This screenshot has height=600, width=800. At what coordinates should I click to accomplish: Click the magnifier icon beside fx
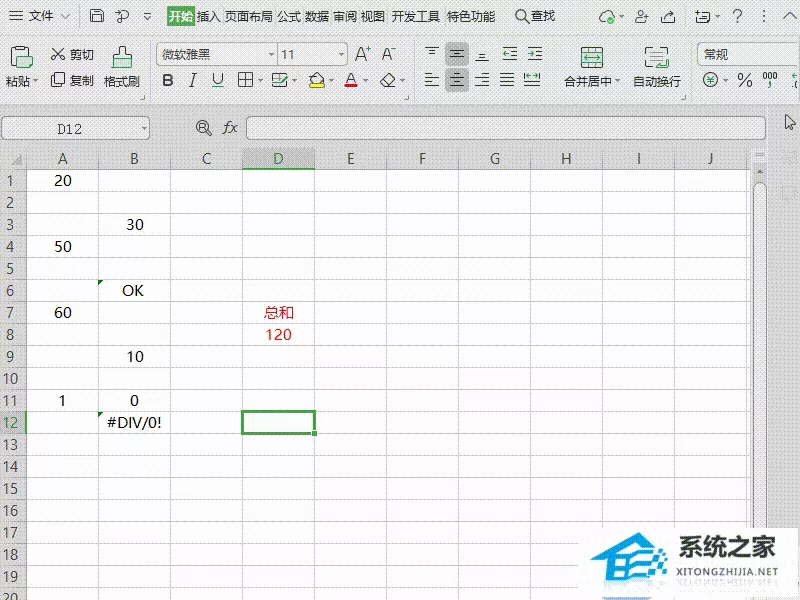[x=204, y=128]
